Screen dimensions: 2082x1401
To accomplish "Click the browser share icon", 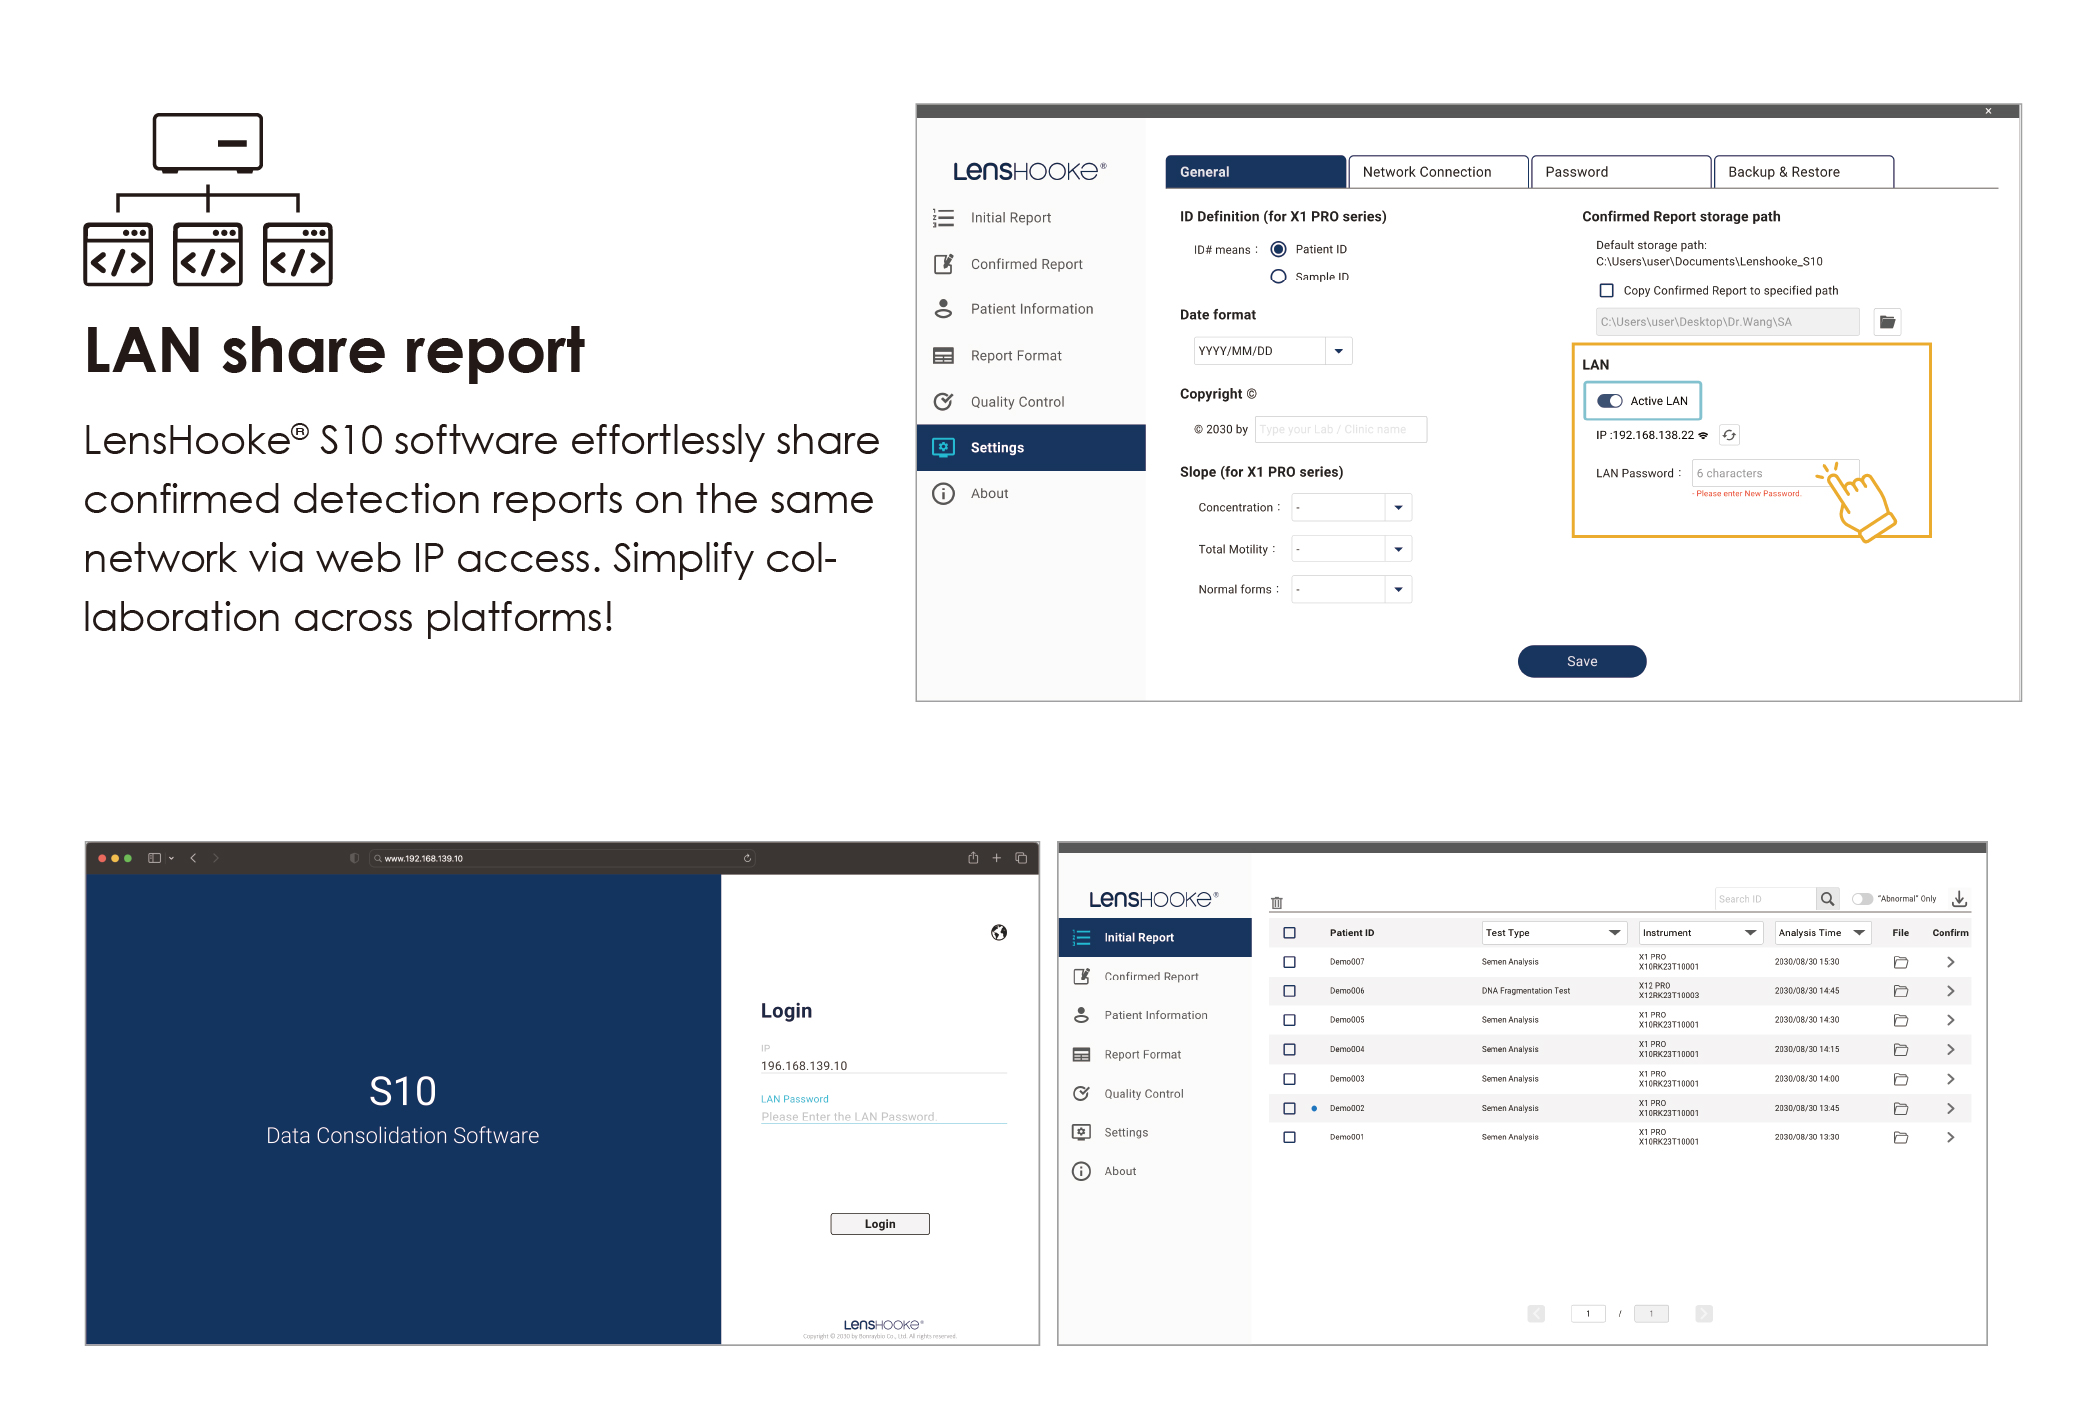I will 973,858.
